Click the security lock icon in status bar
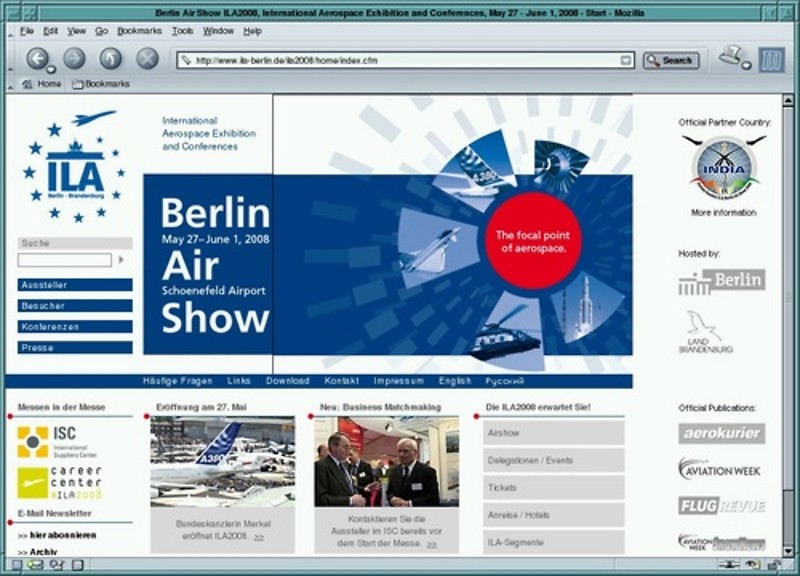 [x=774, y=565]
